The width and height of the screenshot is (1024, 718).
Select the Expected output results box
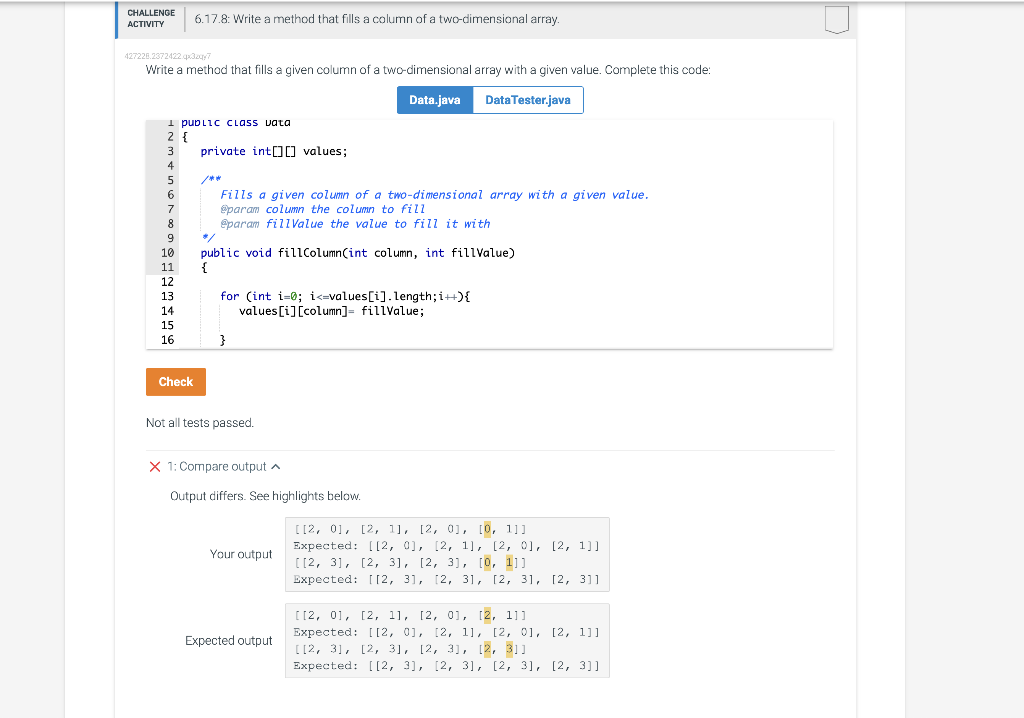[x=446, y=640]
